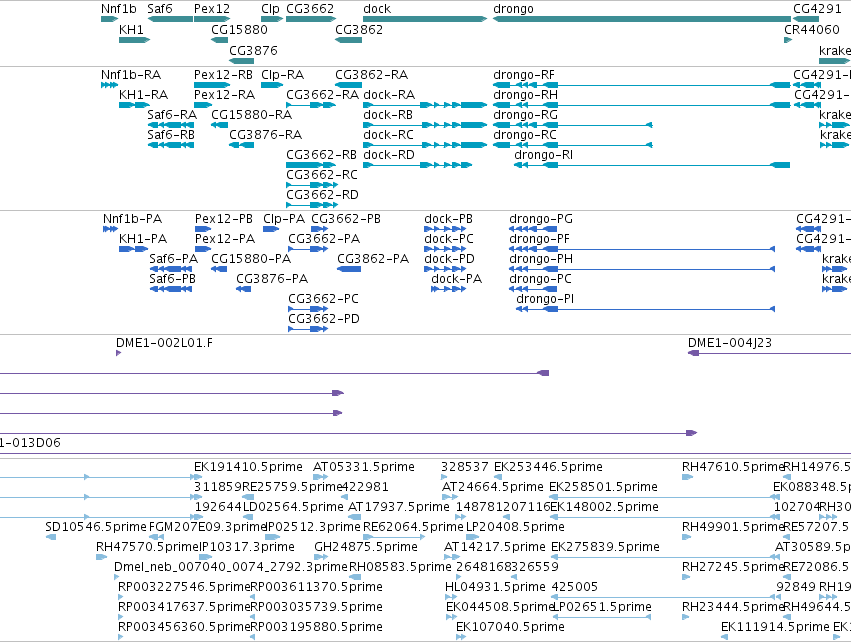Click protein Saf6-PB
Viewport: 851px width, 642px height.
pyautogui.click(x=173, y=279)
